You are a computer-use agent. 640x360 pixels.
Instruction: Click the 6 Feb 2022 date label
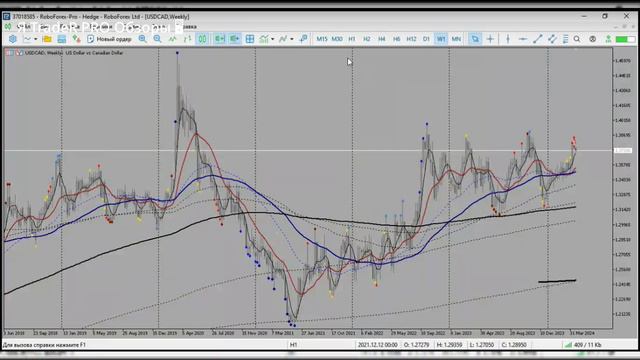pyautogui.click(x=372, y=333)
